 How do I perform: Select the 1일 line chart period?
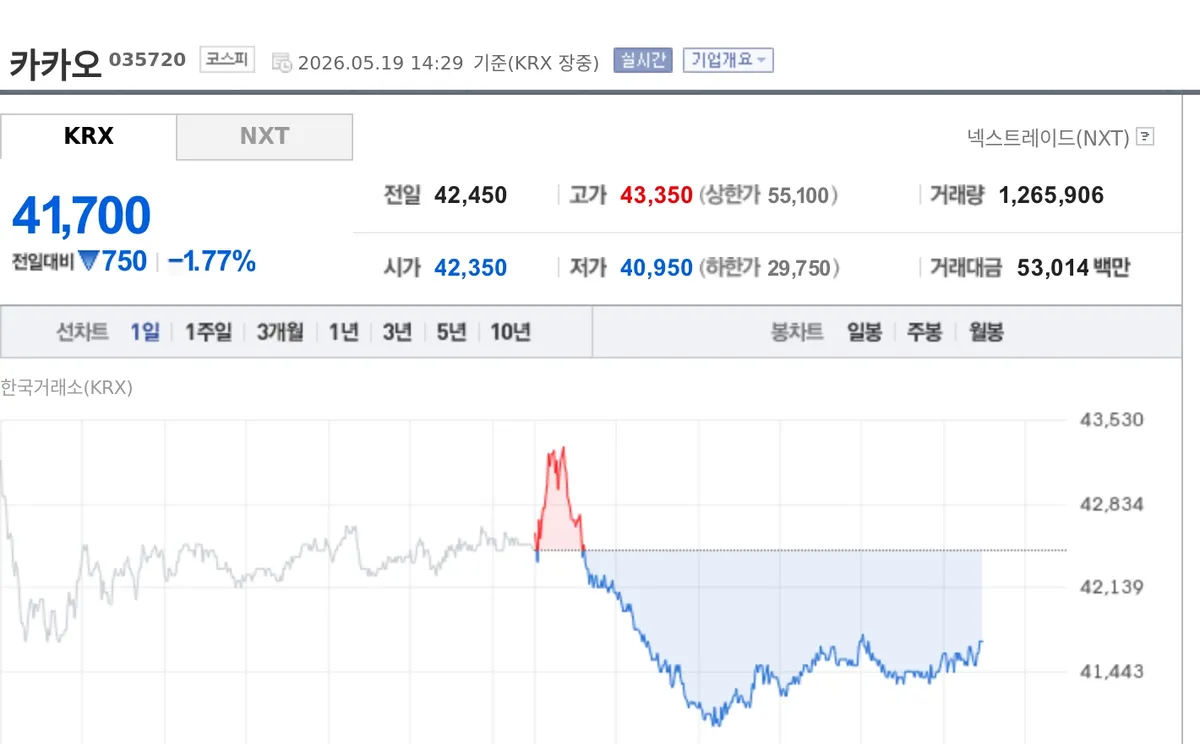tap(145, 333)
